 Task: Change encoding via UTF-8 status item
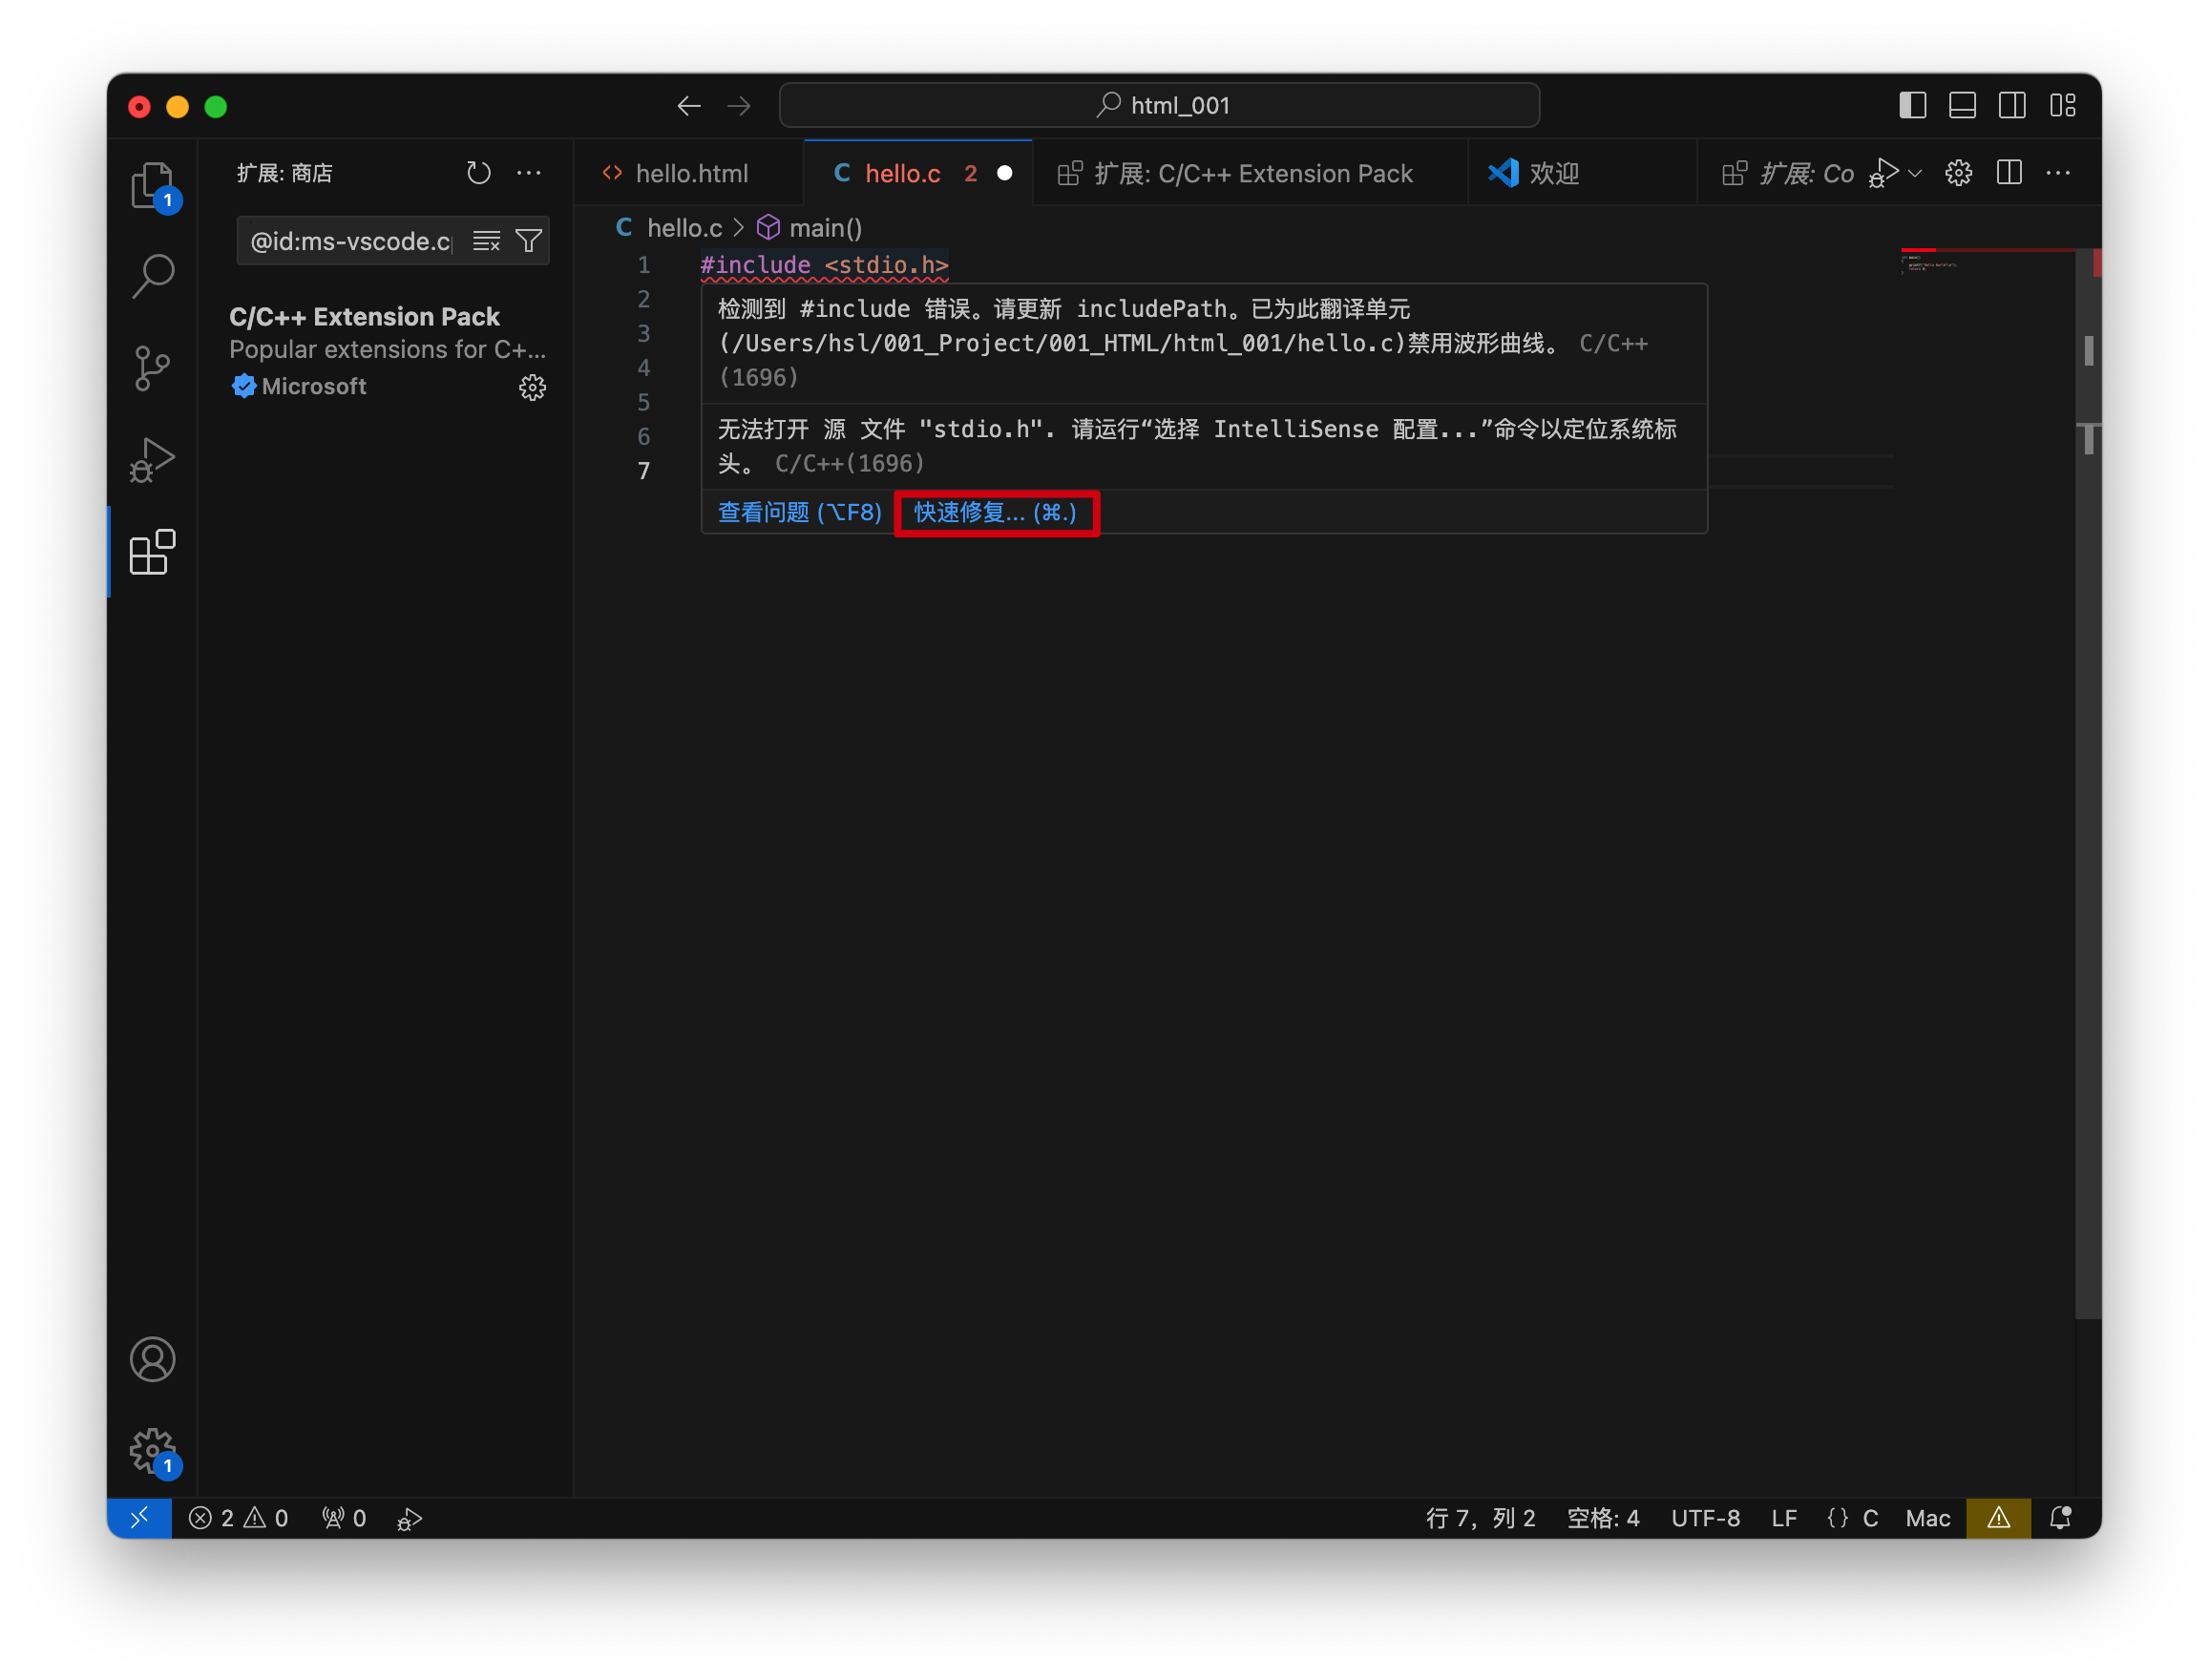(x=1705, y=1517)
